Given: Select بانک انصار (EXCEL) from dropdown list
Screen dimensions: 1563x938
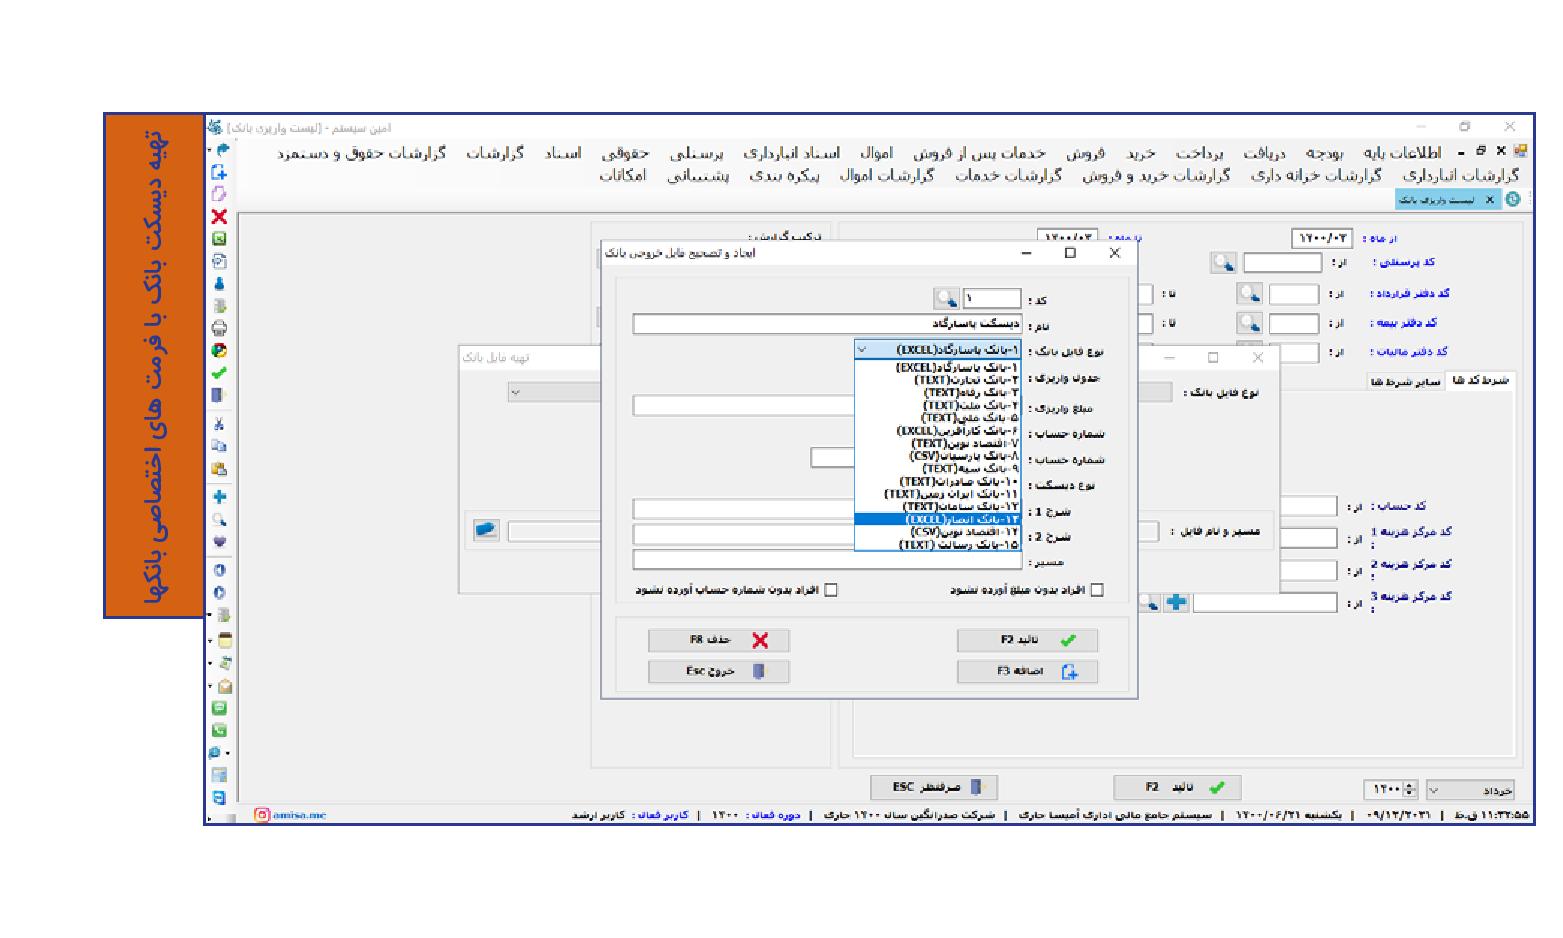Looking at the screenshot, I should [x=938, y=519].
